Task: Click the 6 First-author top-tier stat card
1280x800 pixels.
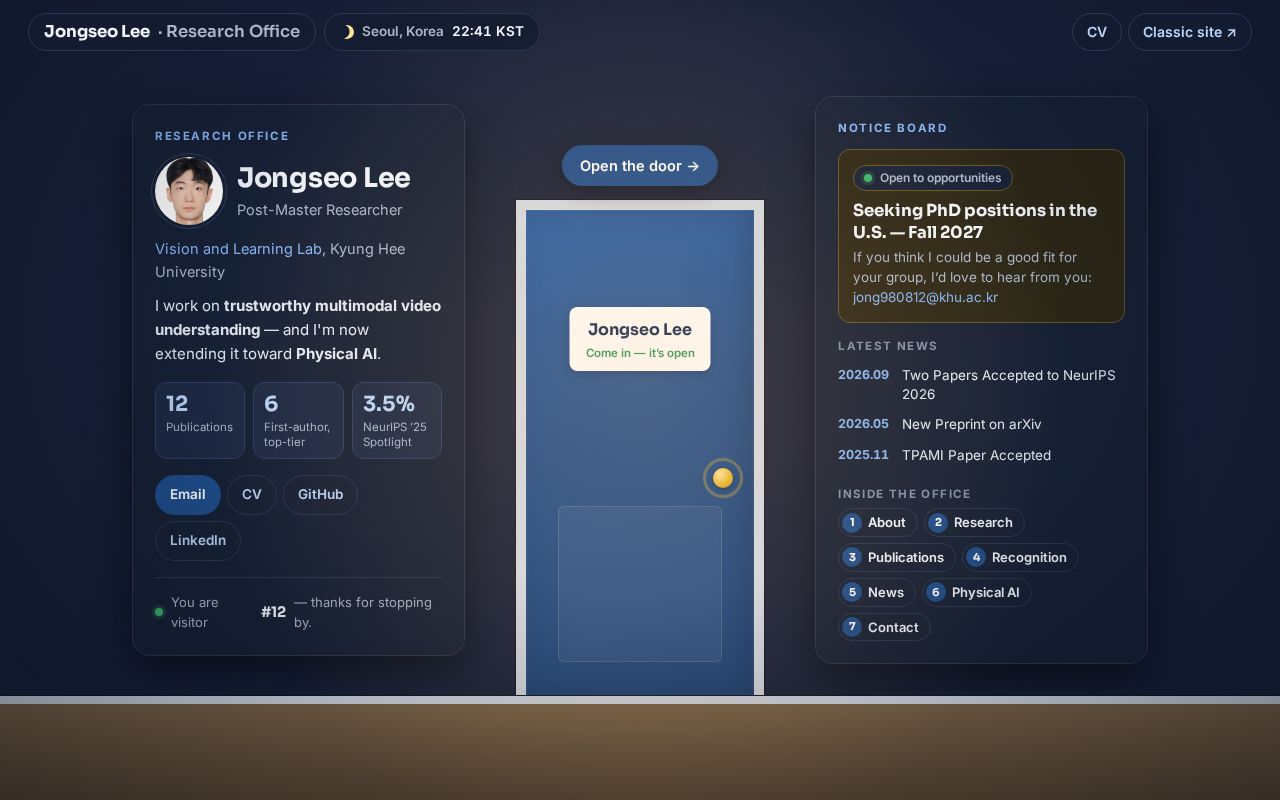Action: [298, 420]
